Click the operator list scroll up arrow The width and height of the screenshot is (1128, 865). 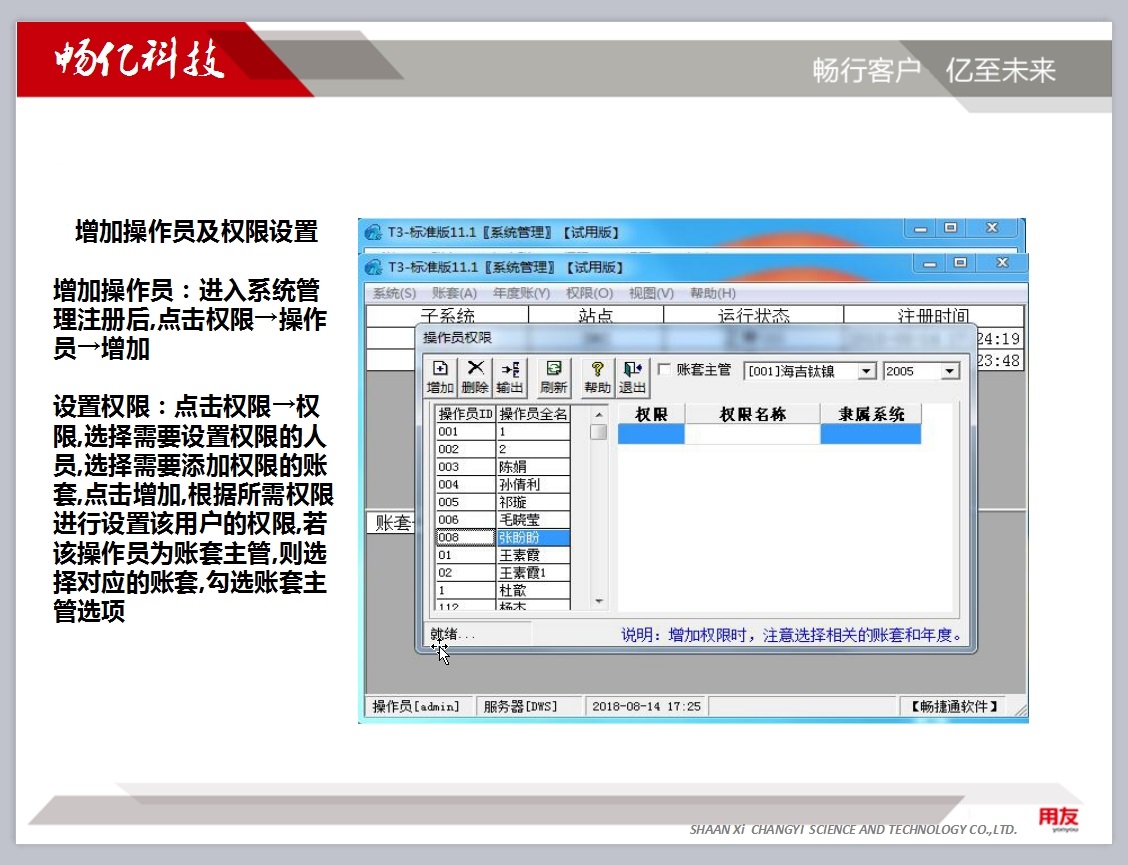599,415
